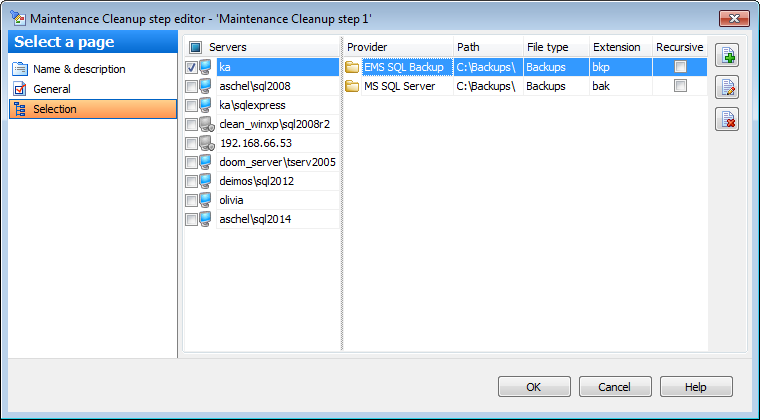760x420 pixels.
Task: Sort by the Provider column header
Action: (x=396, y=47)
